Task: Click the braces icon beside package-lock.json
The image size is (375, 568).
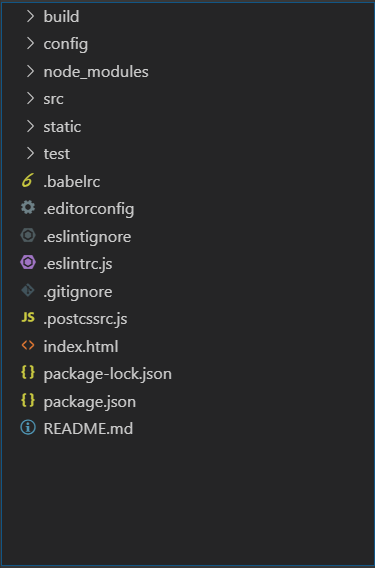Action: click(28, 372)
